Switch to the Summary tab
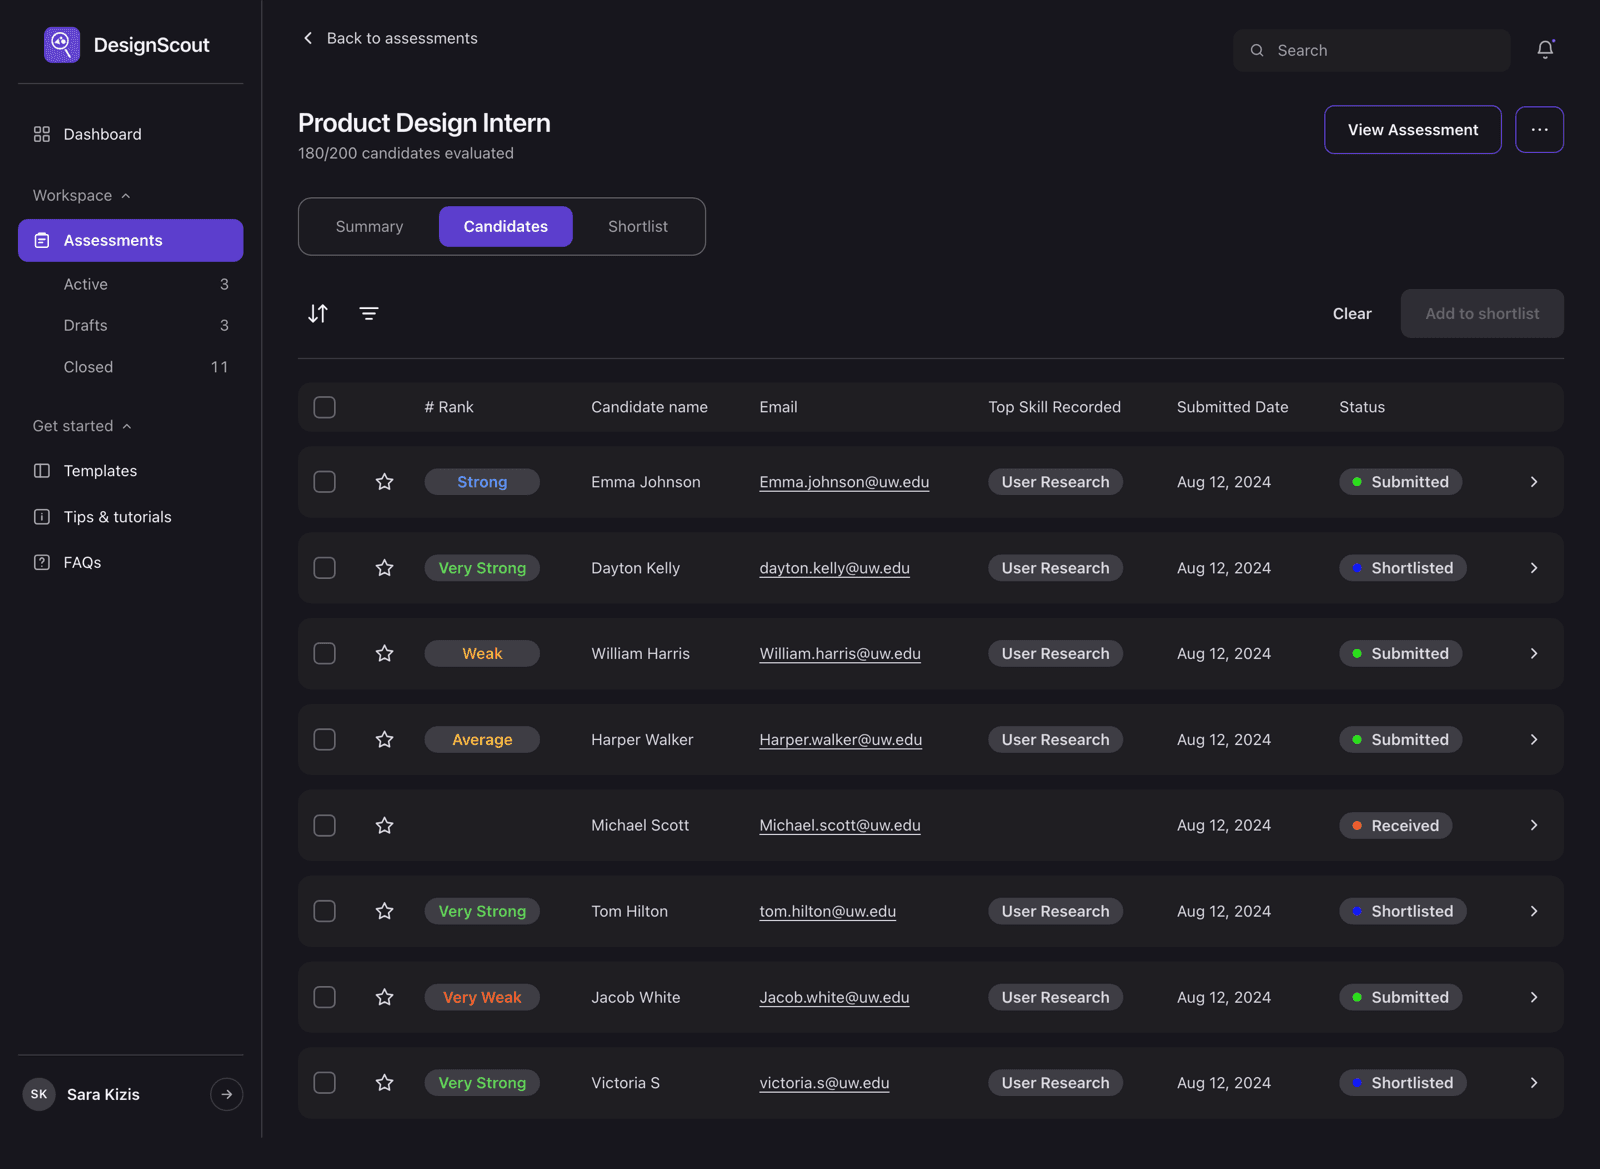 pos(370,227)
